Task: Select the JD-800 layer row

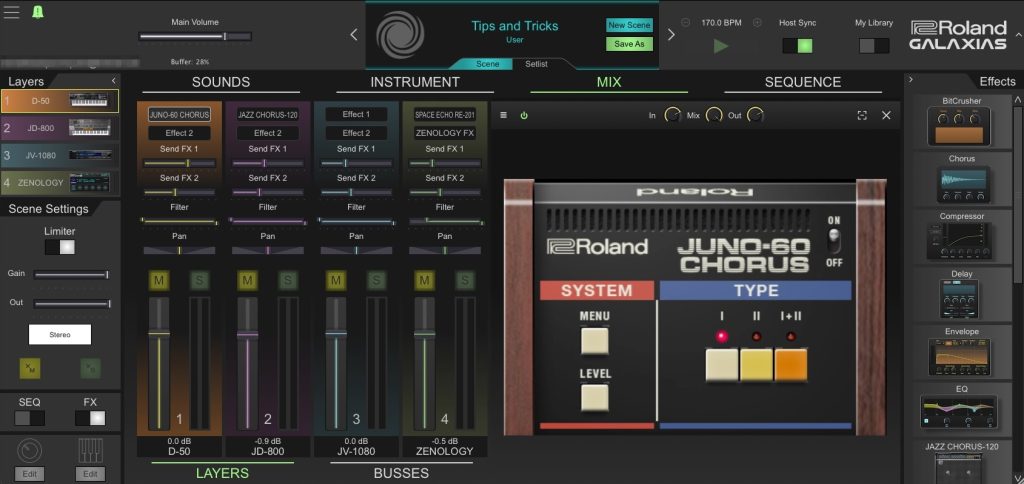Action: [x=60, y=128]
